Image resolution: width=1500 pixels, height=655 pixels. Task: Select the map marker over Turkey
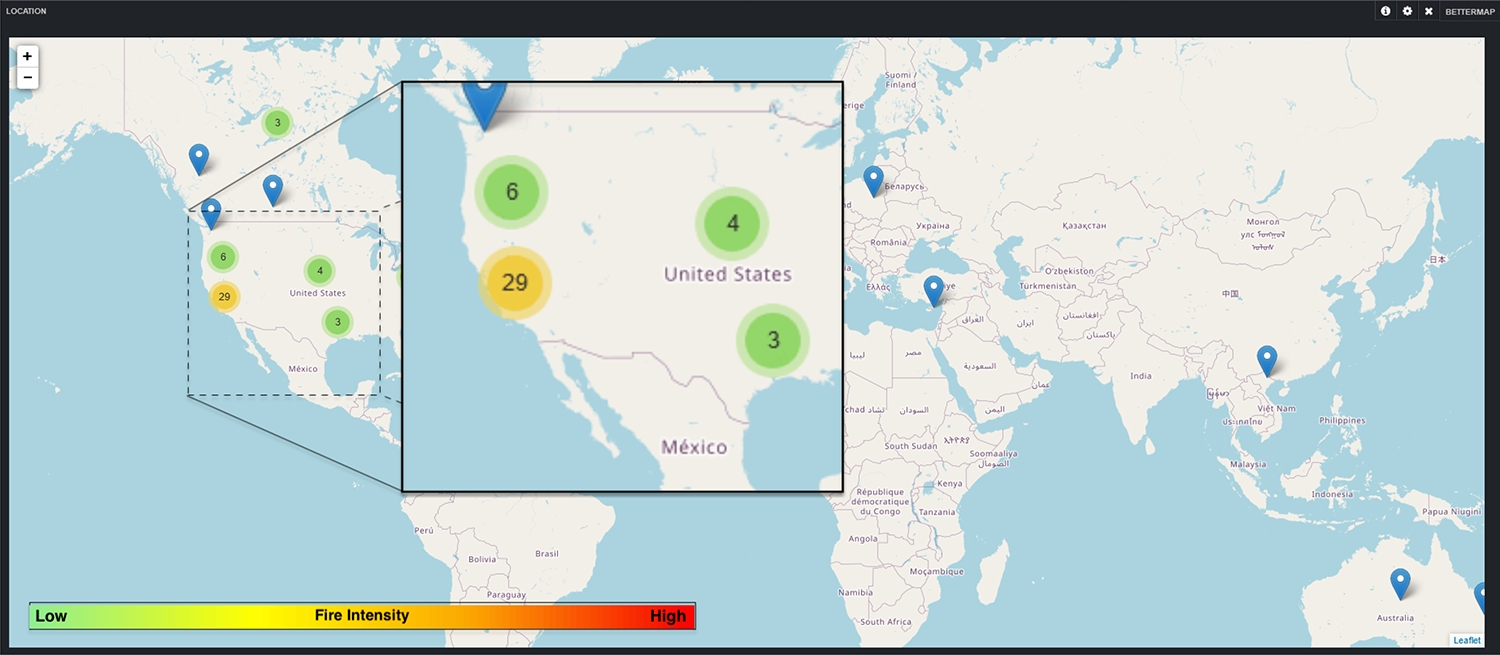pyautogui.click(x=933, y=289)
